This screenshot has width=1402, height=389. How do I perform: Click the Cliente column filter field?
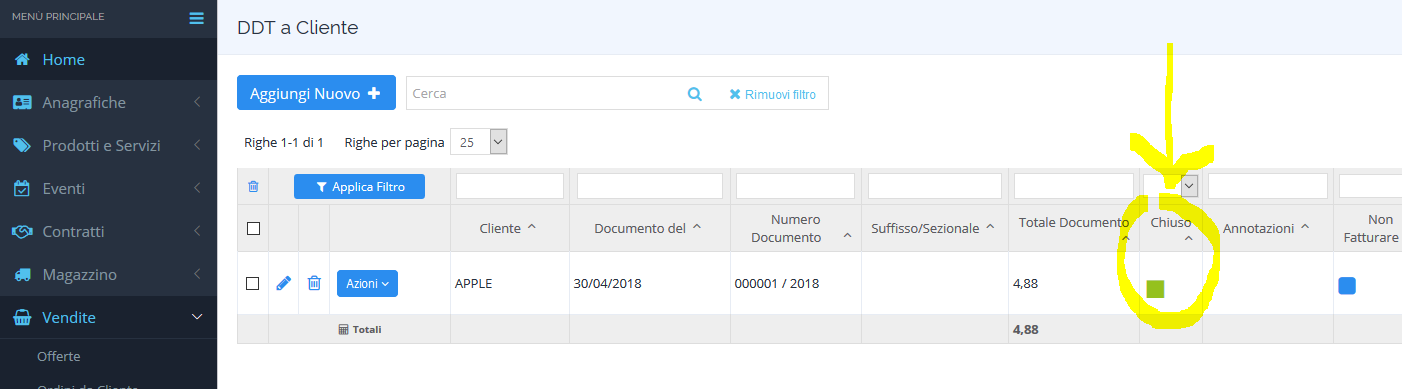[510, 186]
